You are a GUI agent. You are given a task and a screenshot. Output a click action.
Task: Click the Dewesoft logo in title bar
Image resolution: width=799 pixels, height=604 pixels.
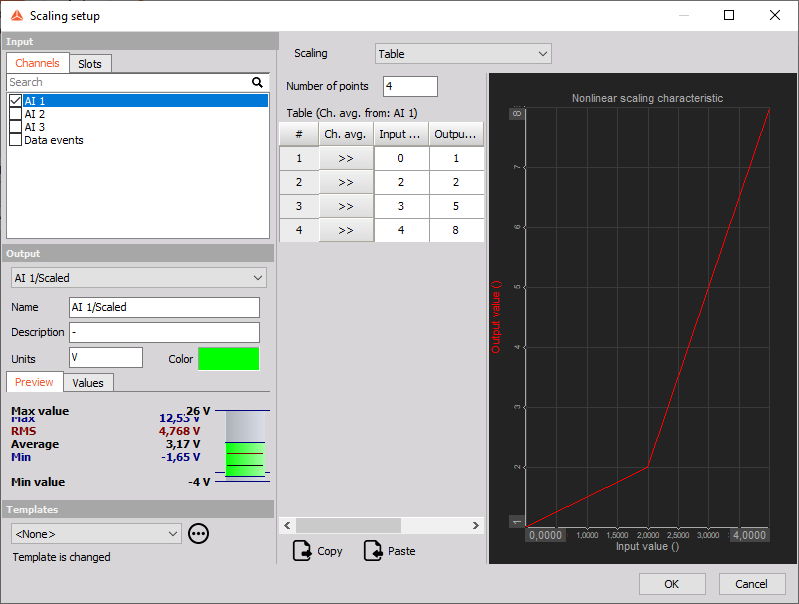coord(17,16)
